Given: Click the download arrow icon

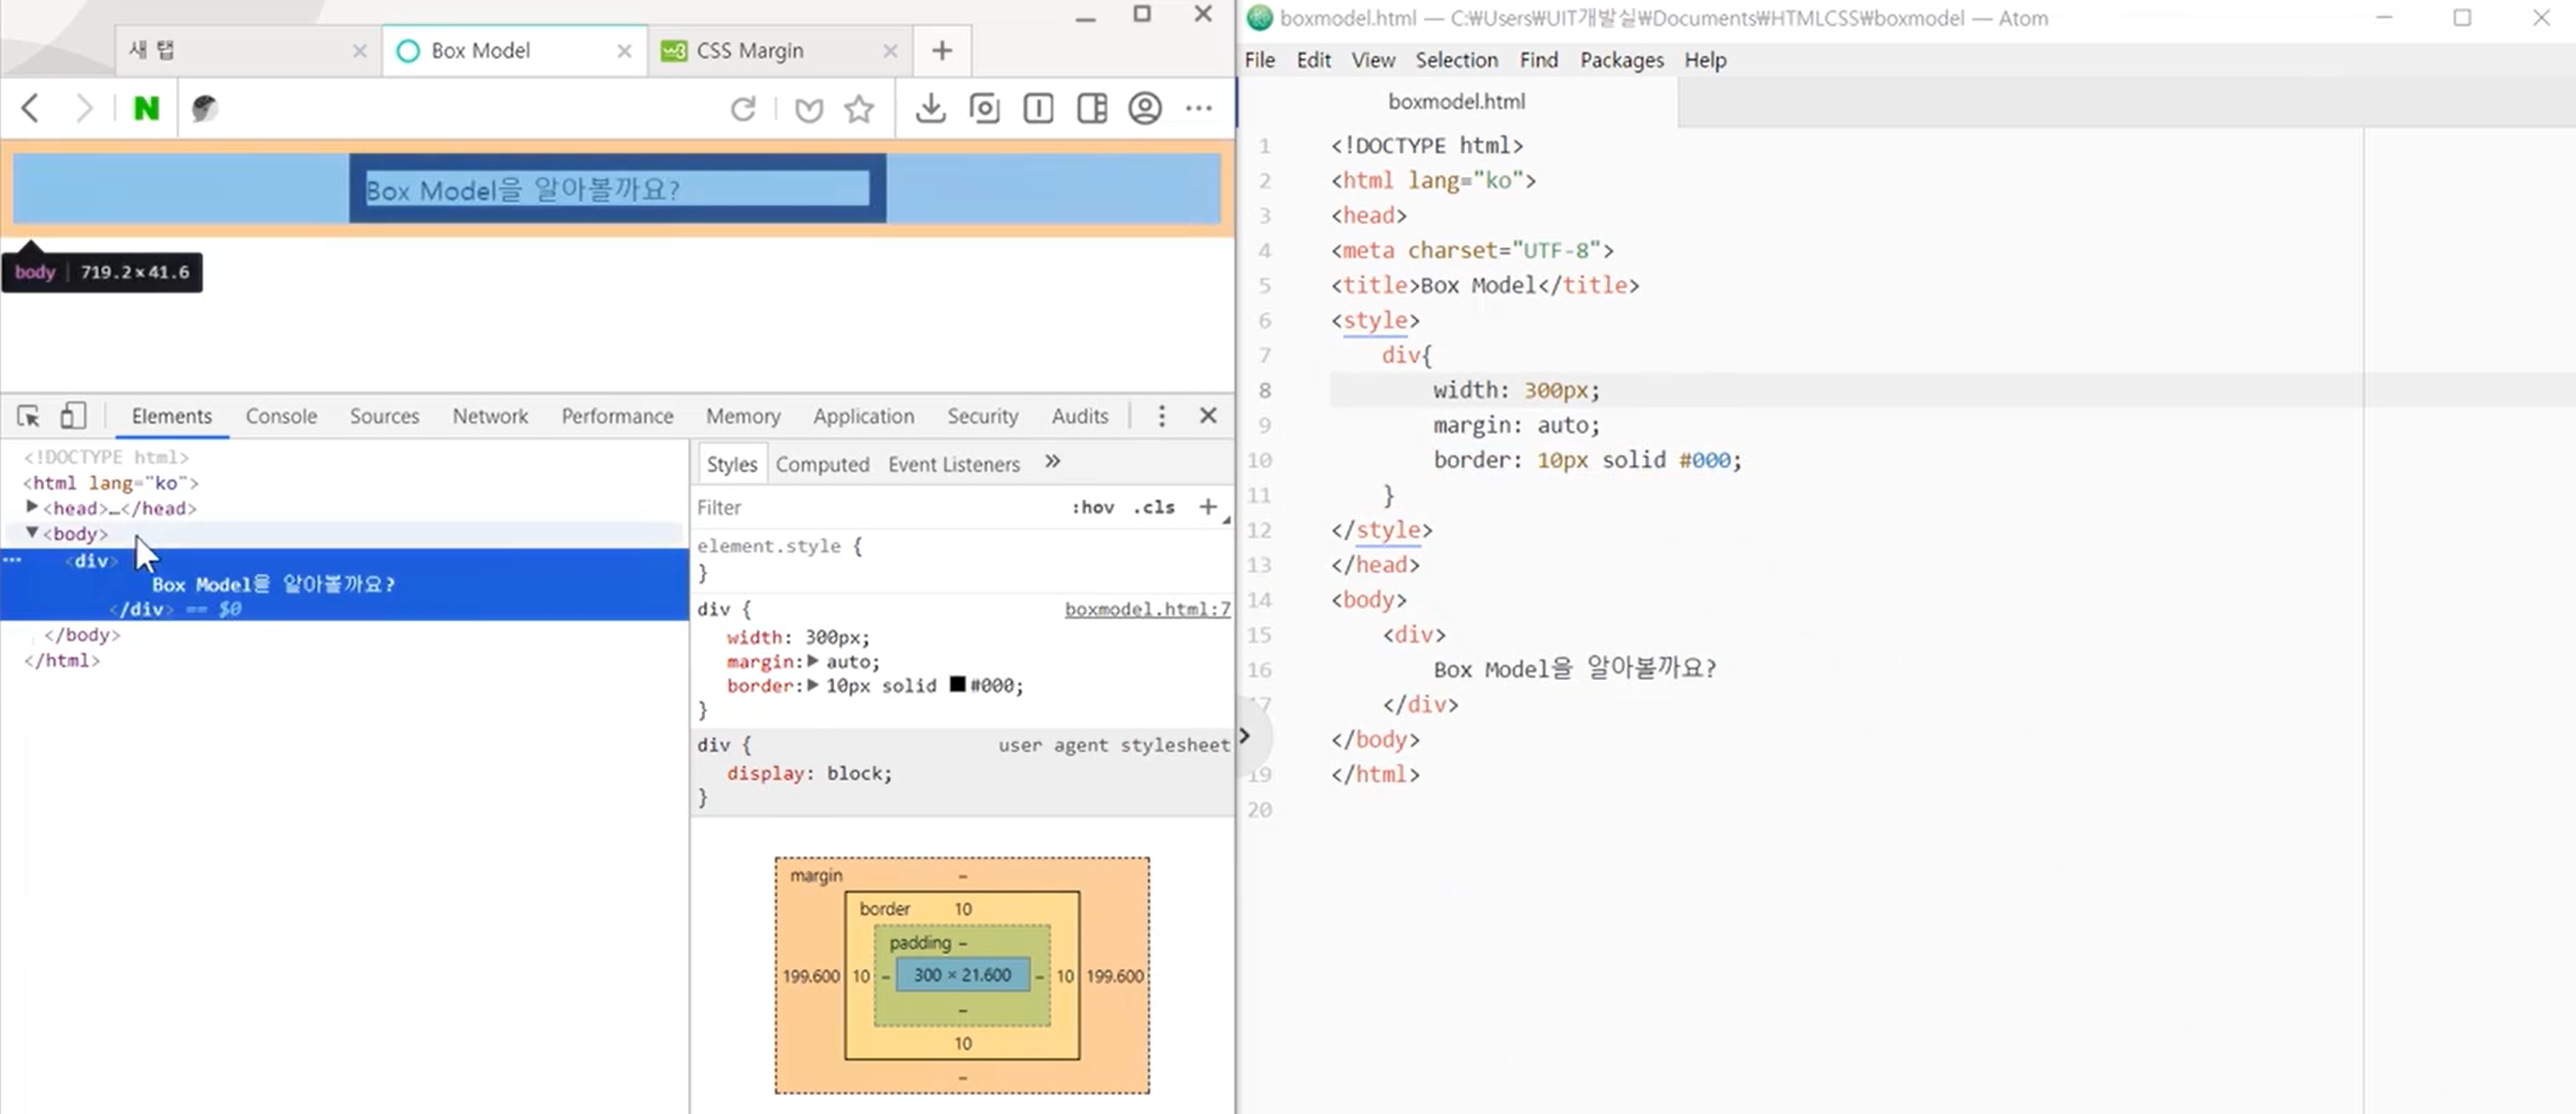Looking at the screenshot, I should click(930, 108).
